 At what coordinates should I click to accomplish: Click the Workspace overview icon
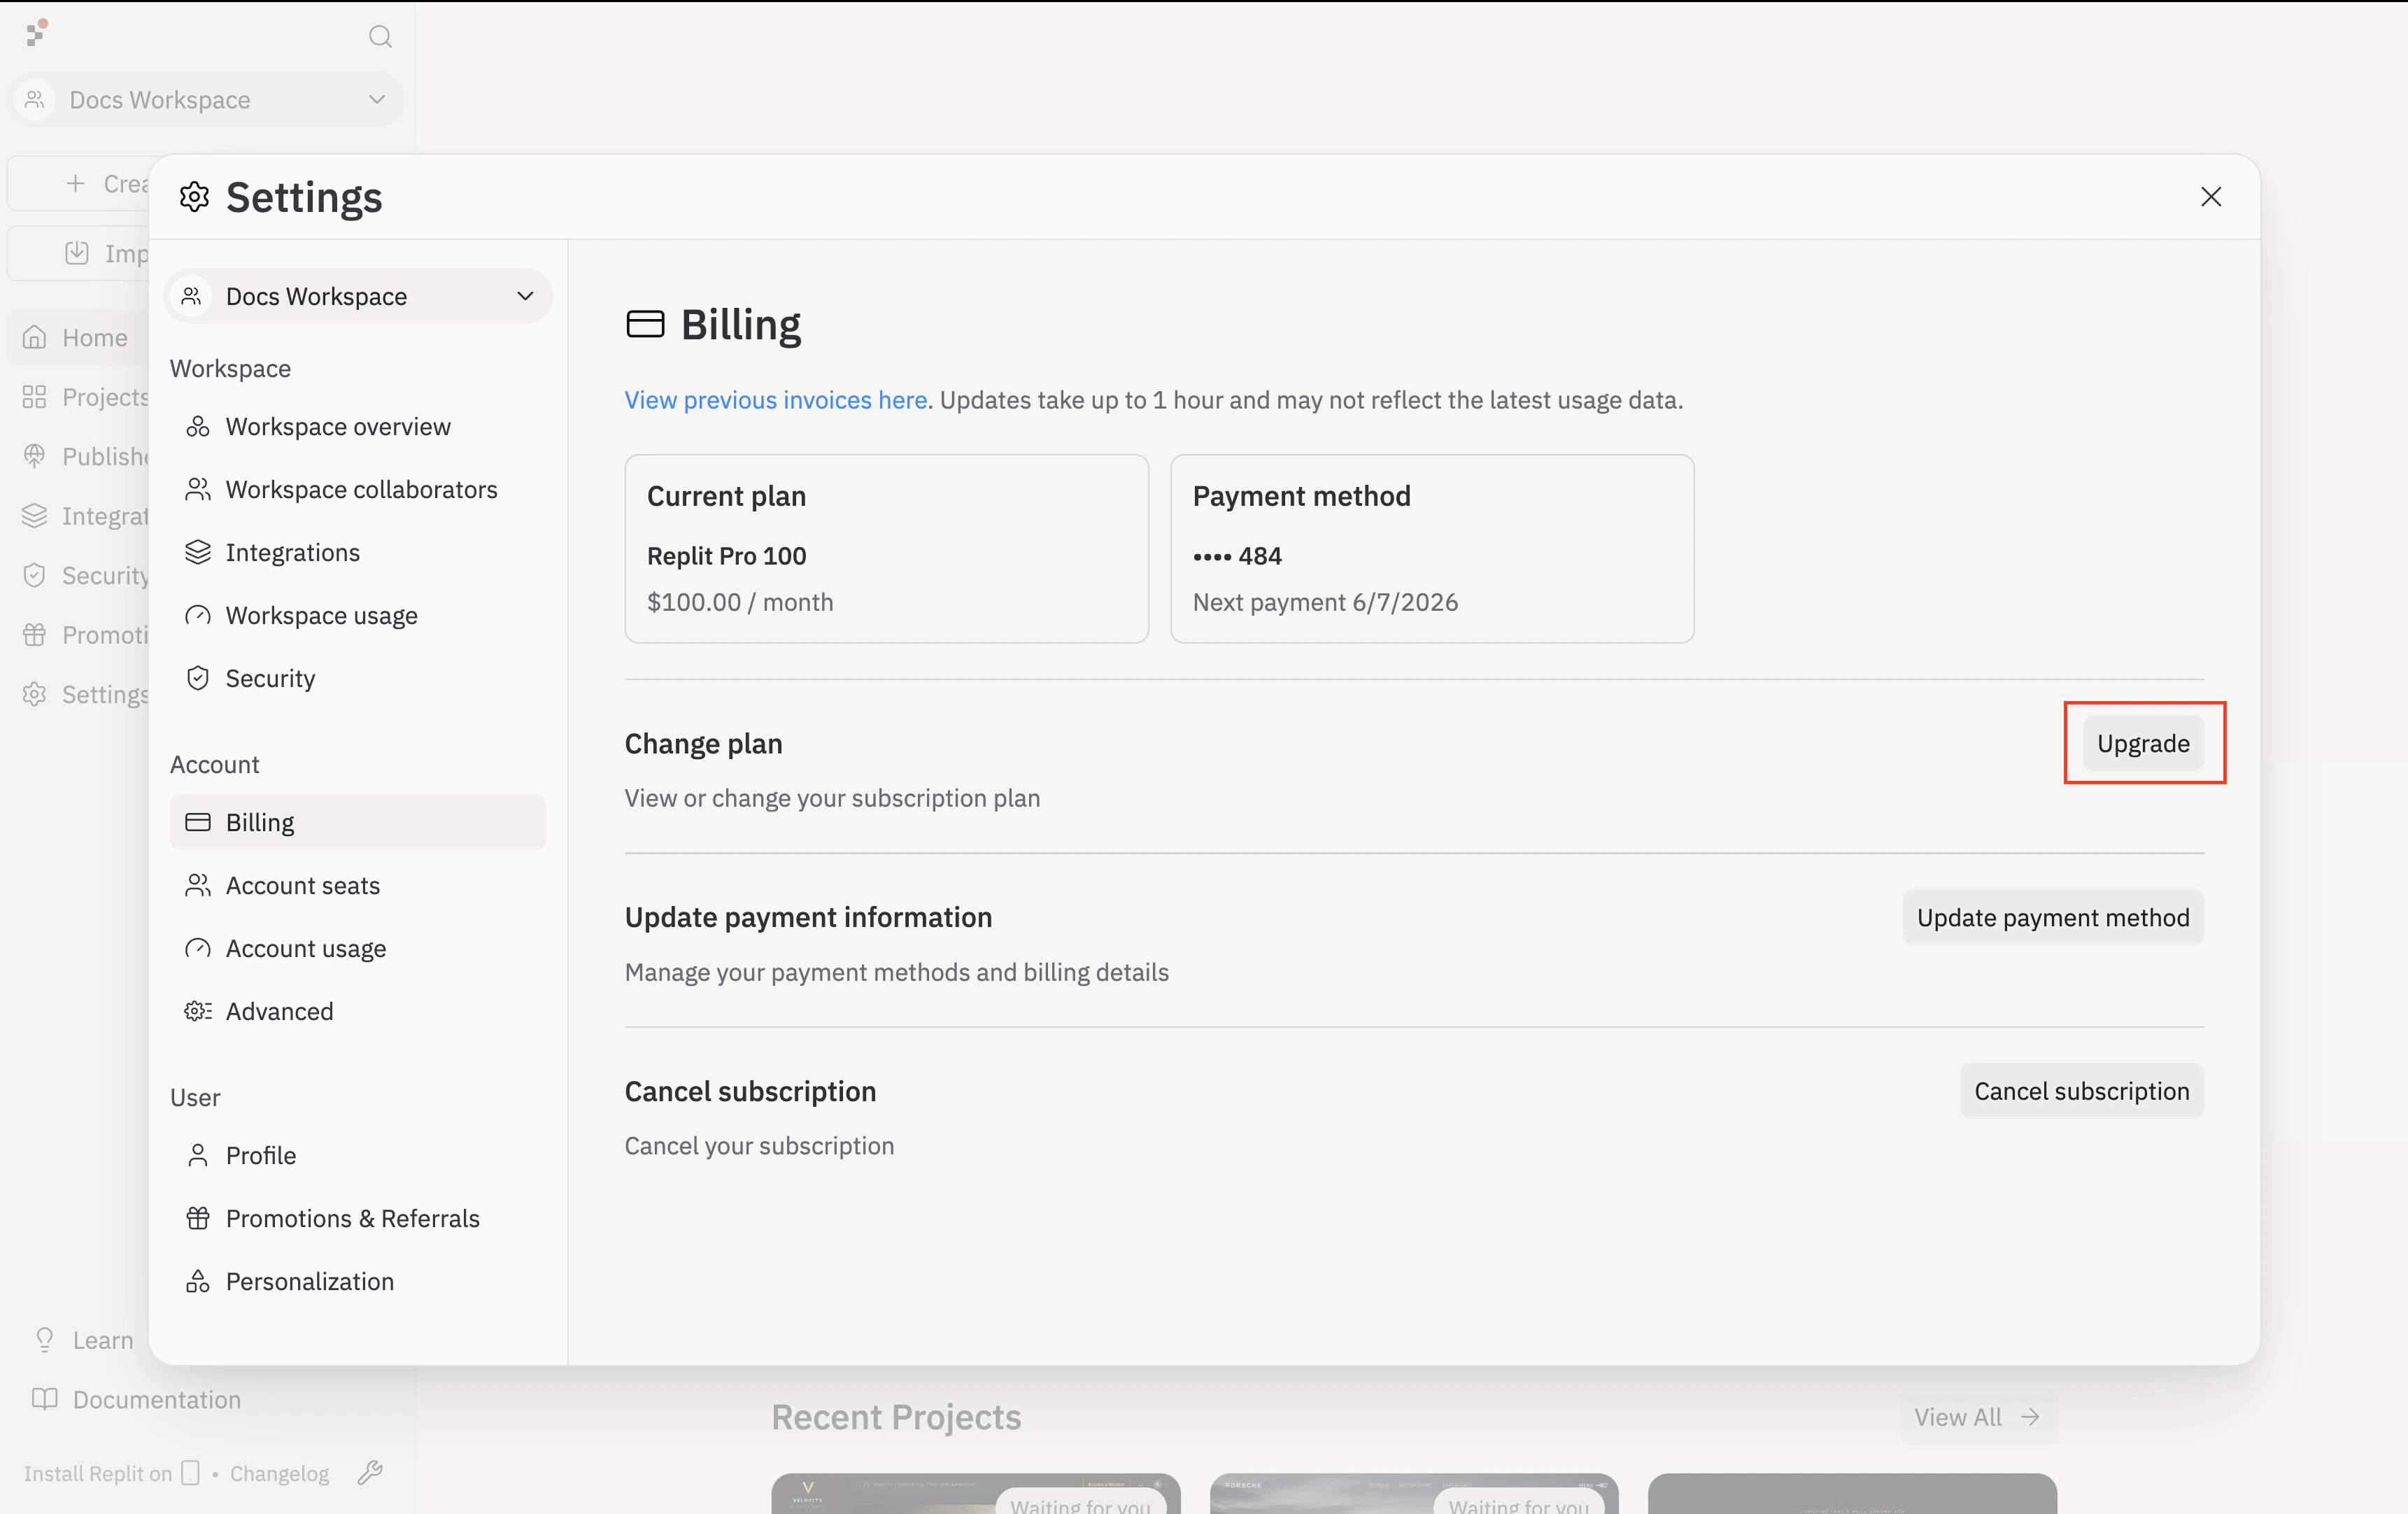(198, 427)
